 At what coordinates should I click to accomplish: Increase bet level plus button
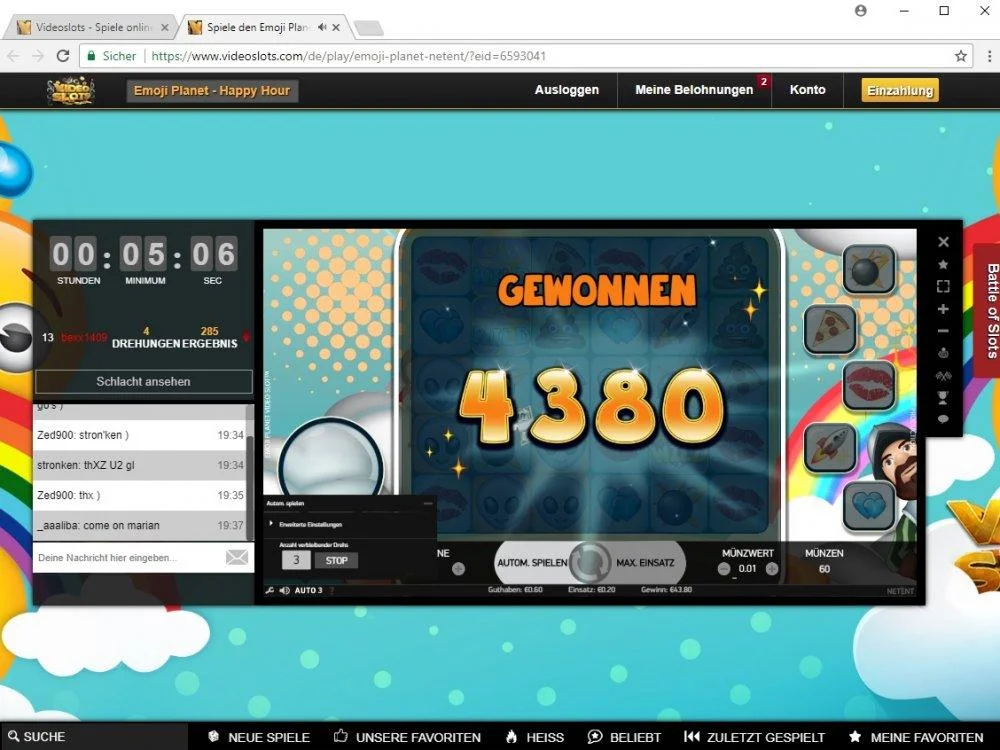click(459, 569)
